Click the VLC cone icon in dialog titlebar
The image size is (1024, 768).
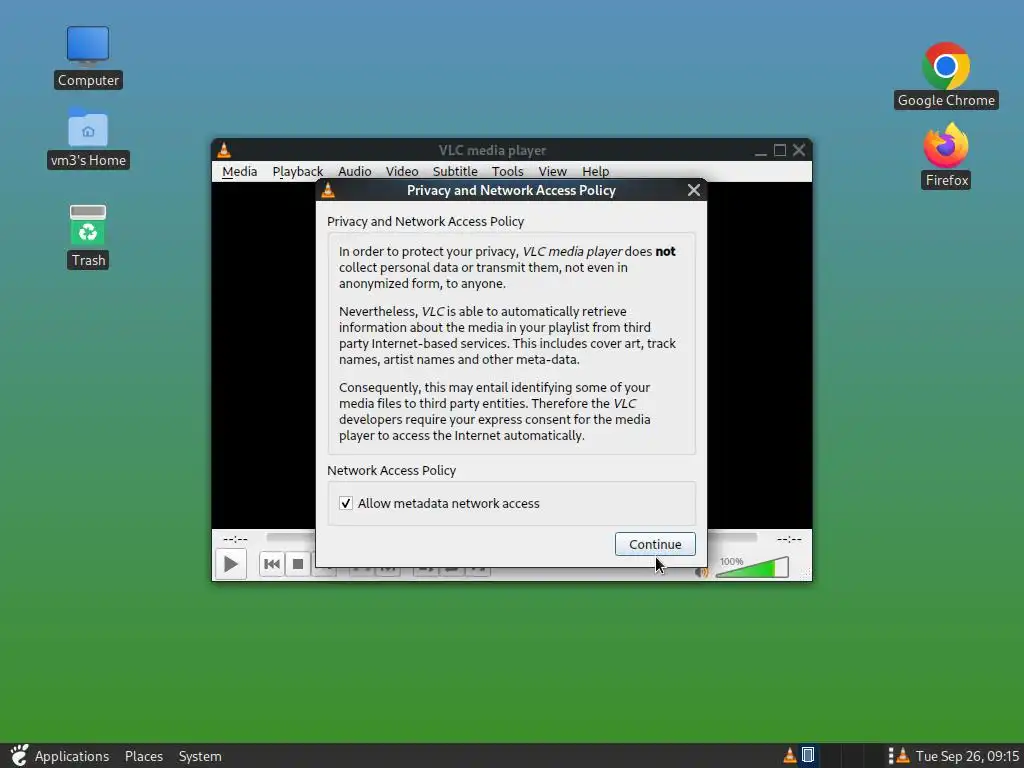pyautogui.click(x=328, y=190)
